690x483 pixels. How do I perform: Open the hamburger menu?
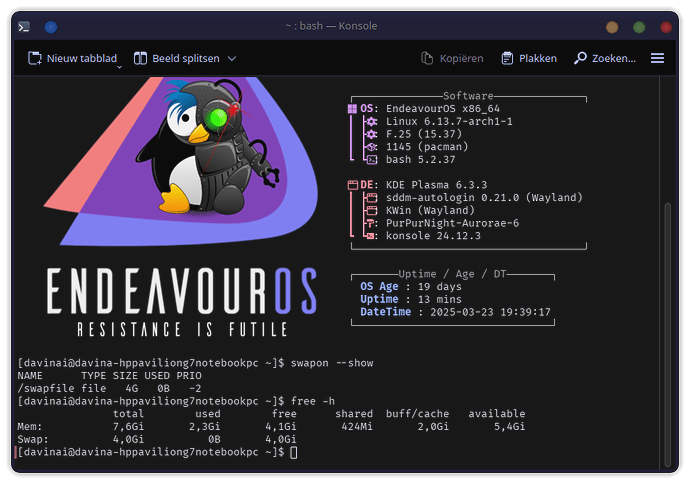pyautogui.click(x=657, y=59)
